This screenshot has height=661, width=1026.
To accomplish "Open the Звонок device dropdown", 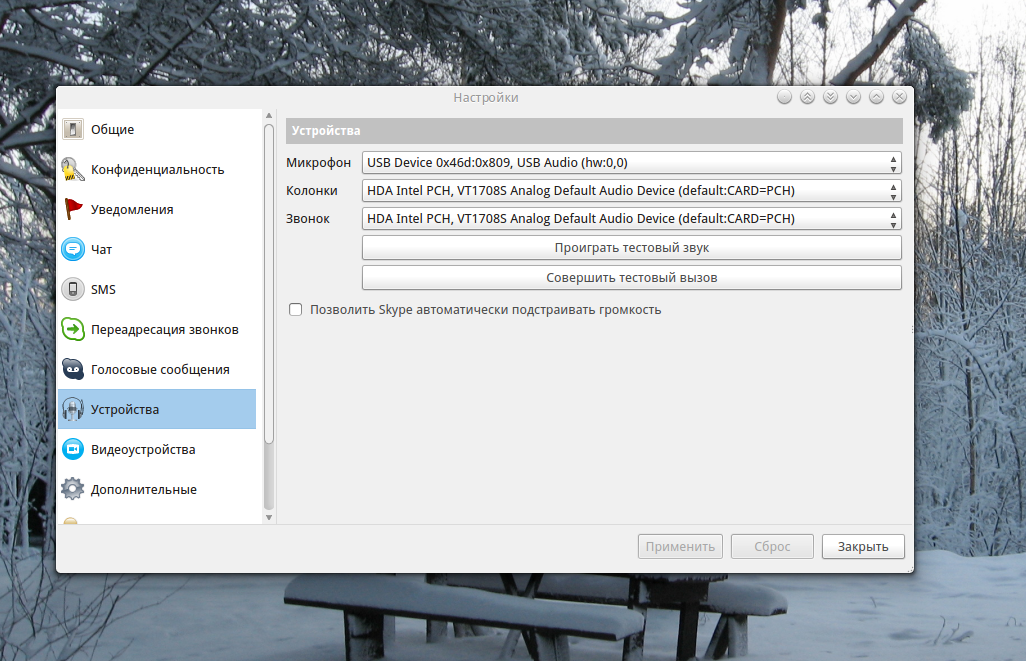I will click(631, 219).
